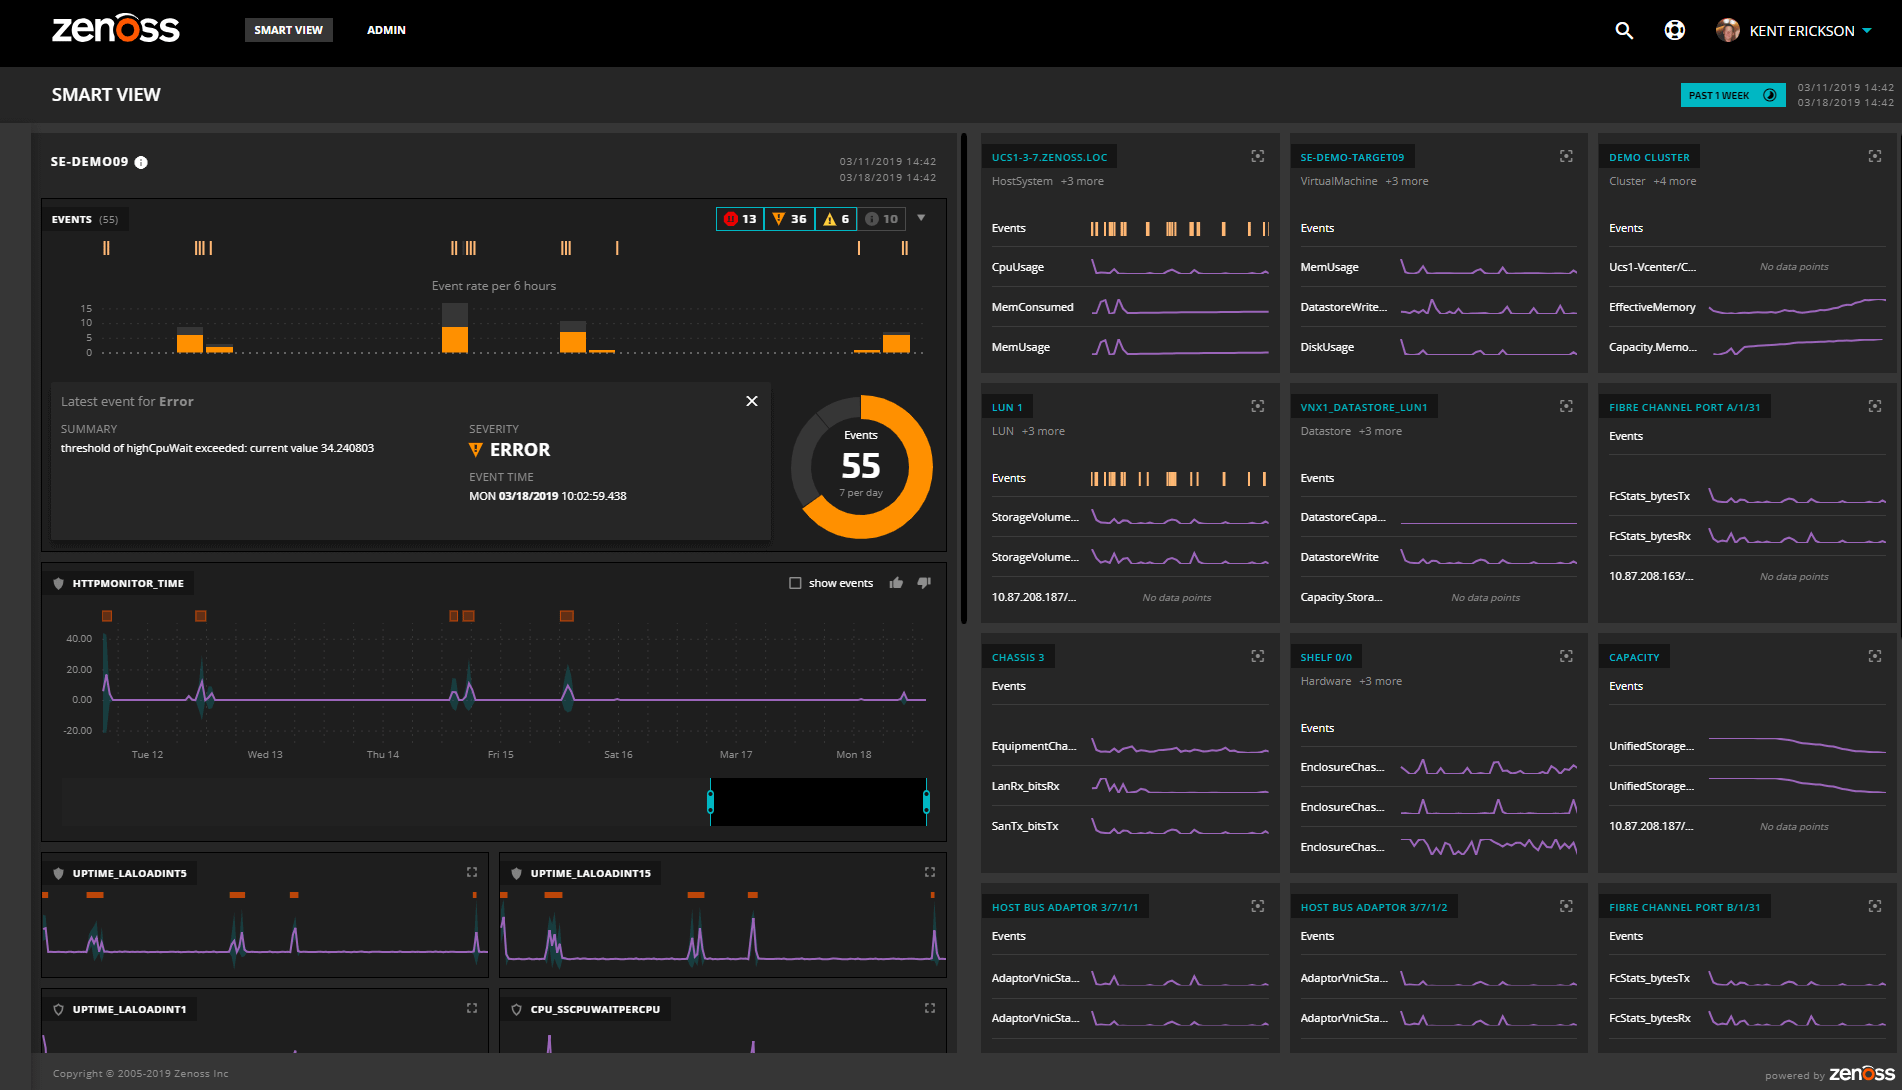This screenshot has width=1902, height=1090.
Task: Expand HostSystem +3 more tags
Action: (x=1082, y=181)
